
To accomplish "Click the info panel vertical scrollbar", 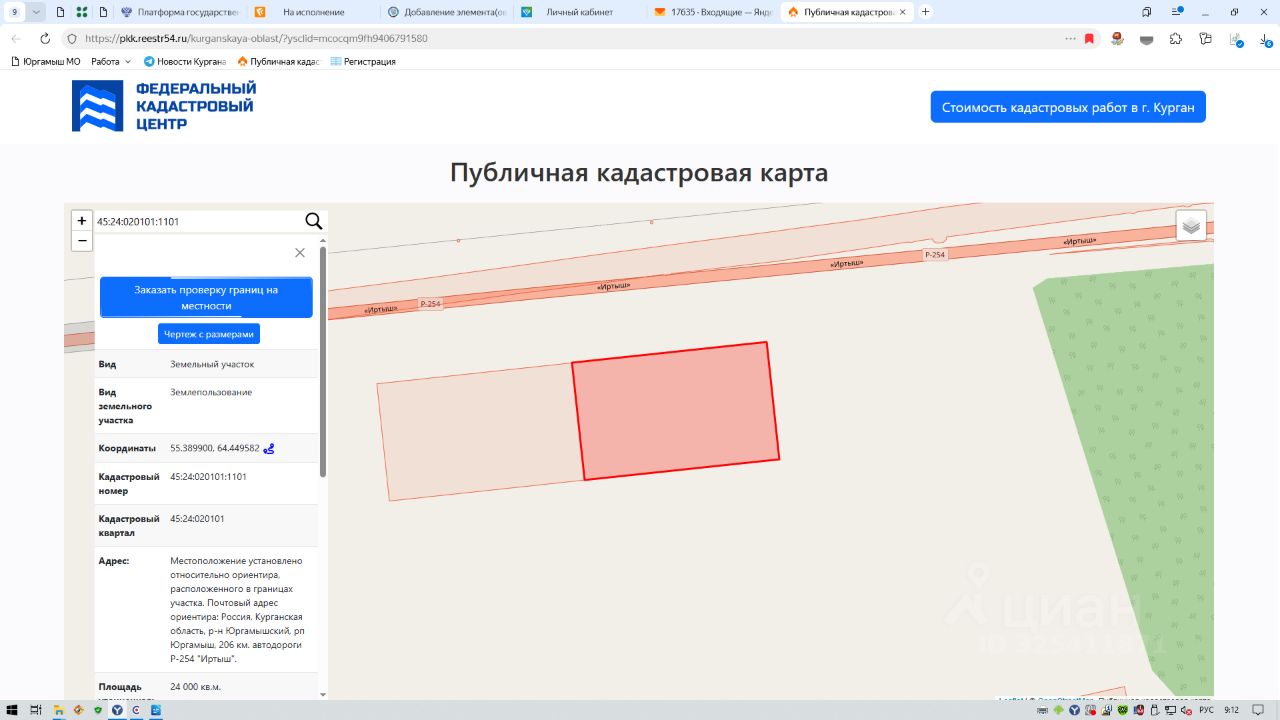I will click(322, 362).
